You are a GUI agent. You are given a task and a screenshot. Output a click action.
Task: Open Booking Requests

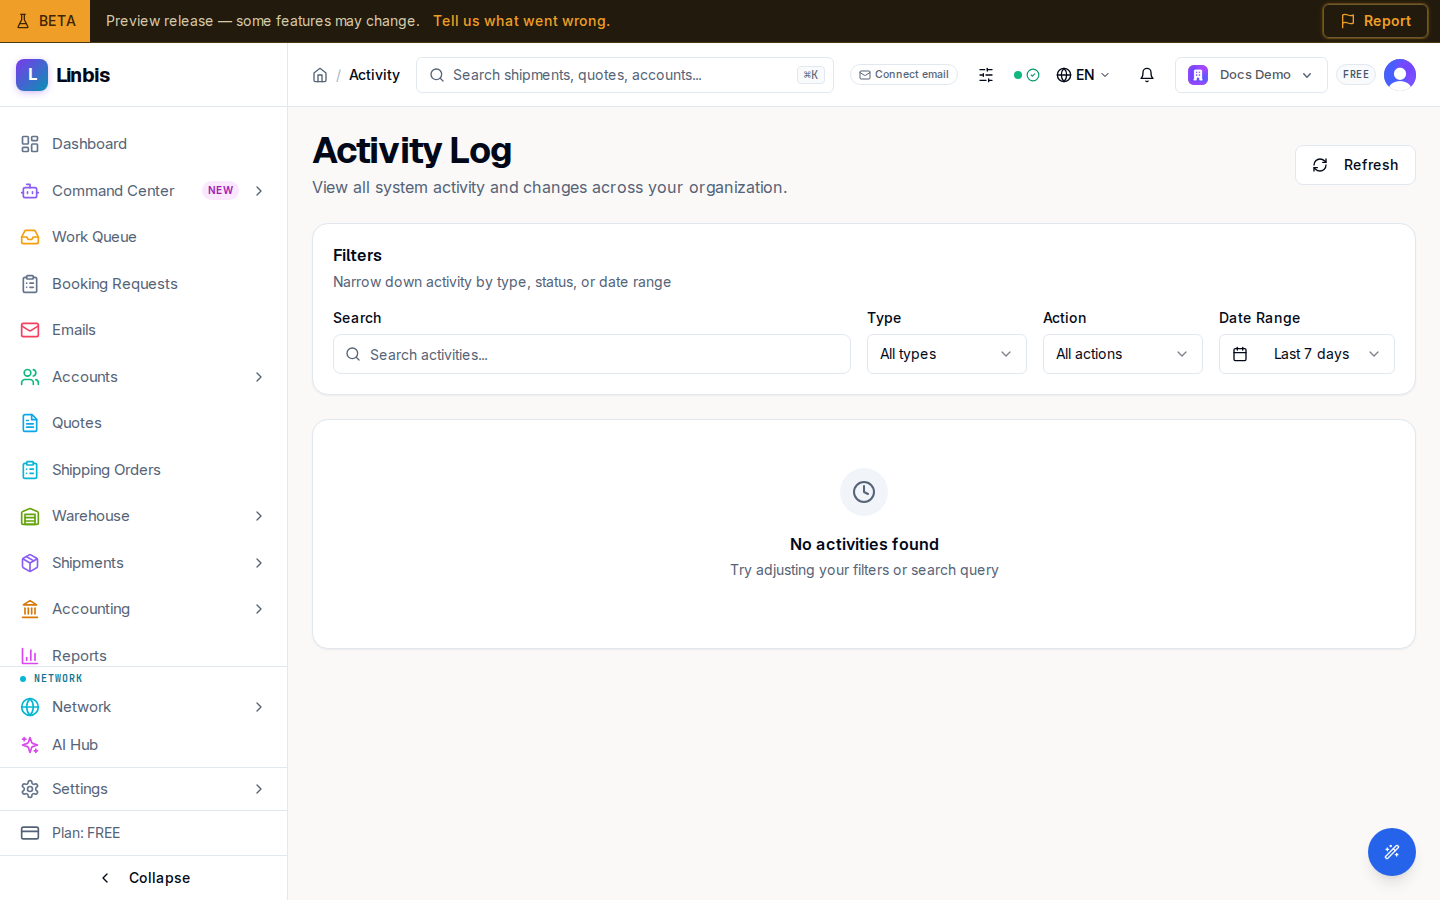point(144,284)
